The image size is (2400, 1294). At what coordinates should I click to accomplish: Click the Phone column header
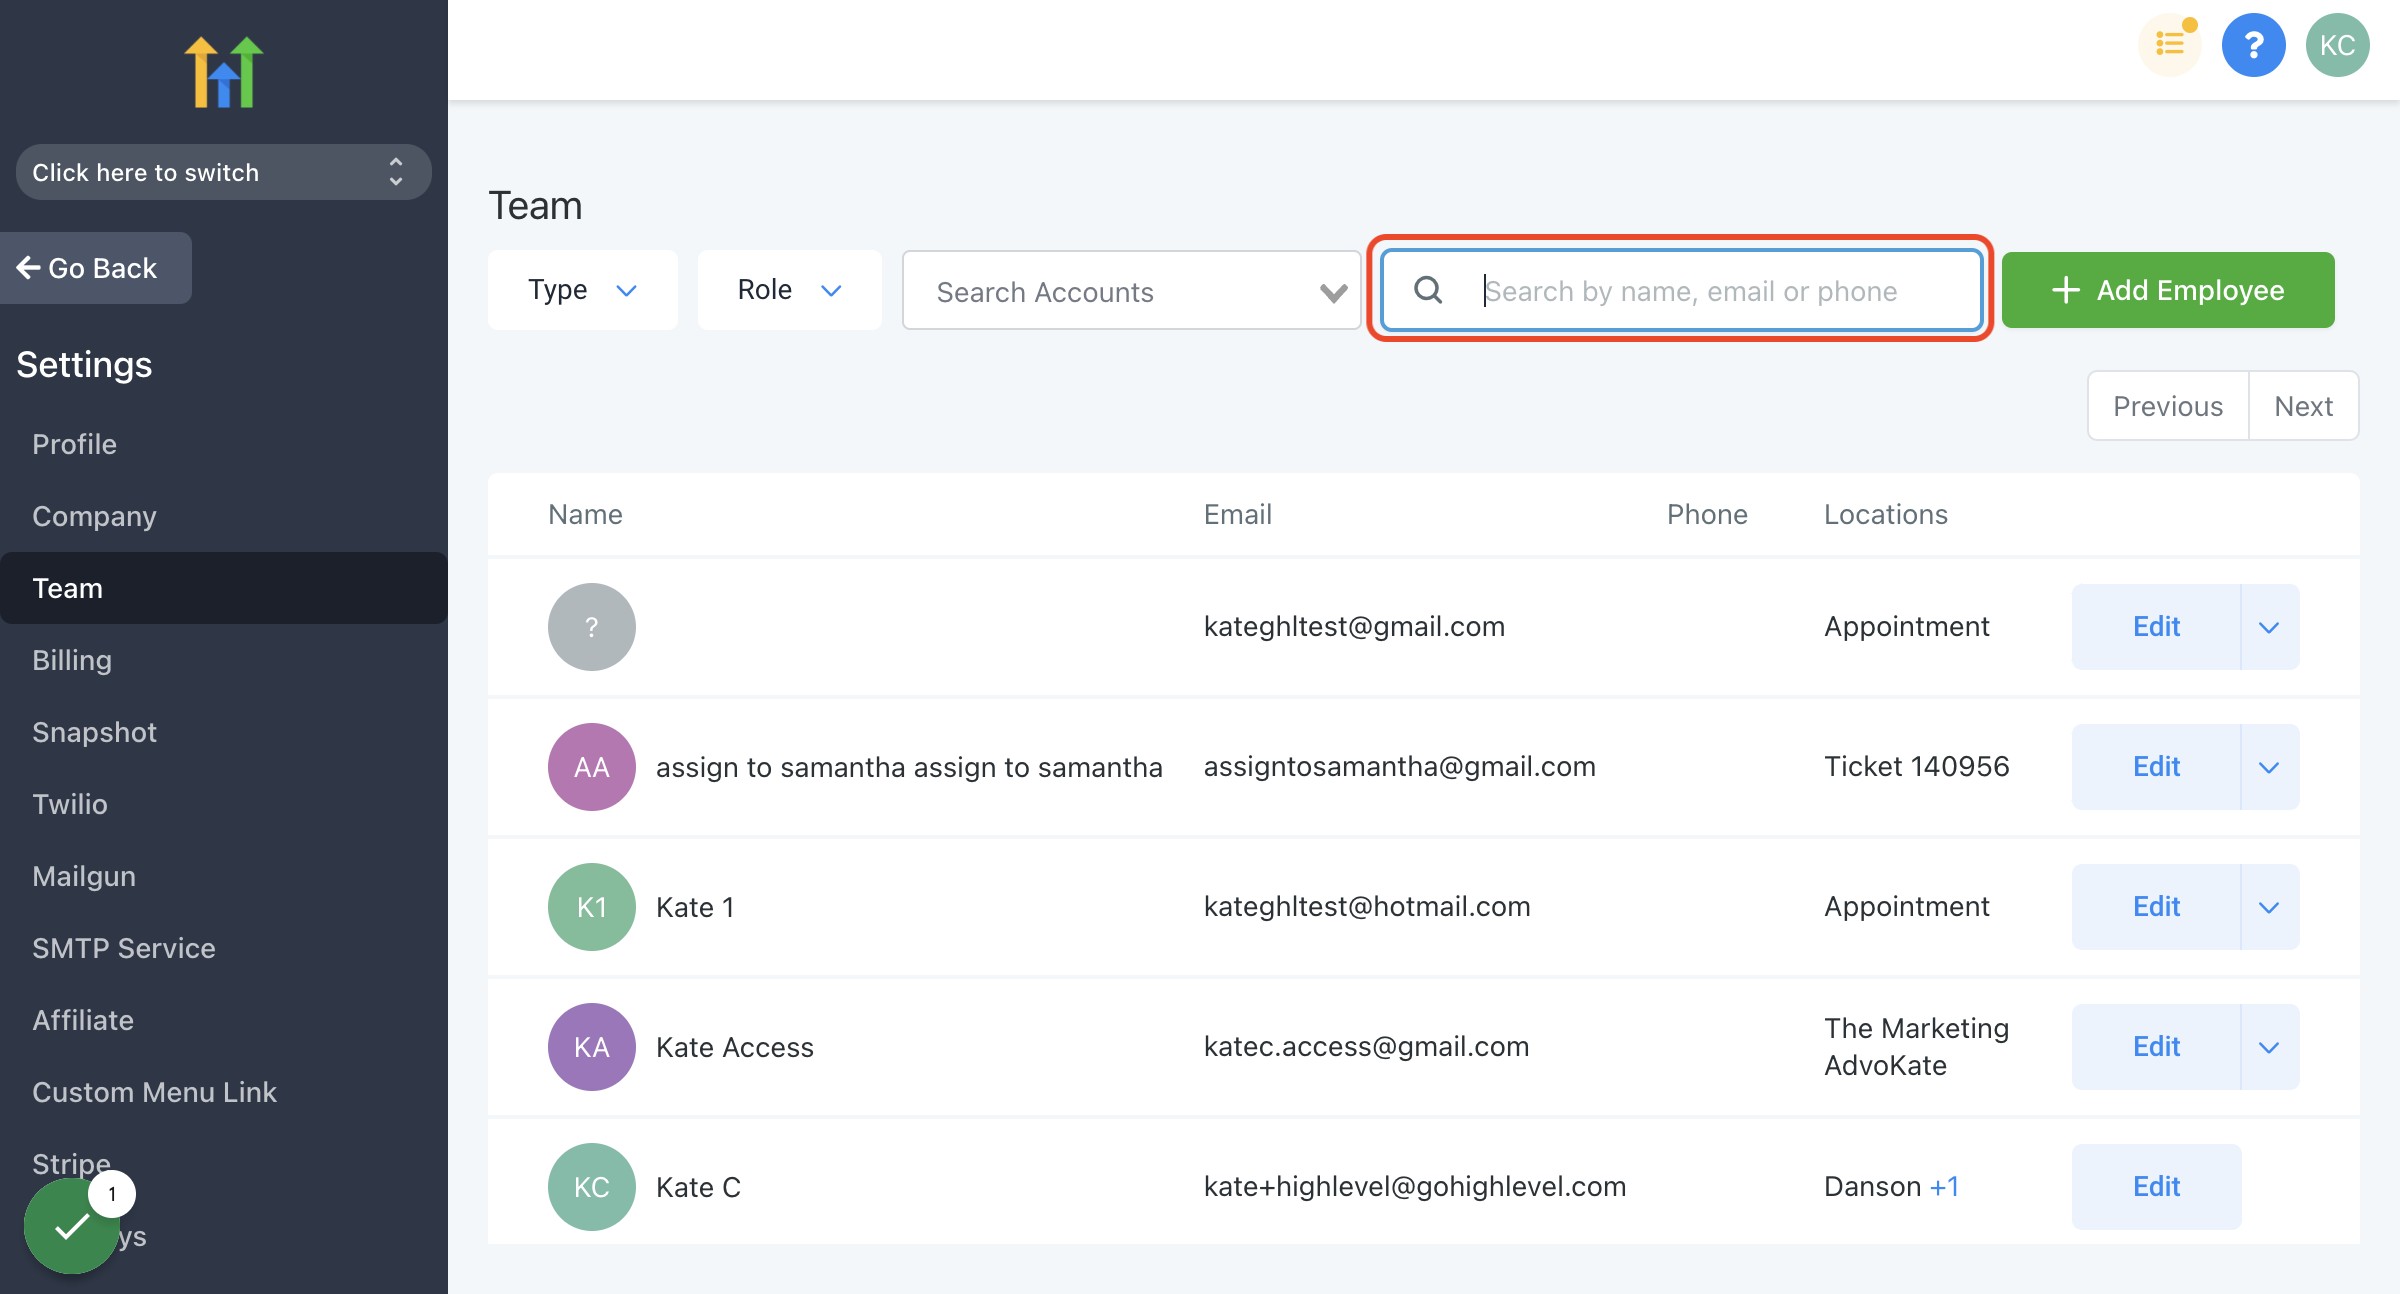tap(1707, 514)
